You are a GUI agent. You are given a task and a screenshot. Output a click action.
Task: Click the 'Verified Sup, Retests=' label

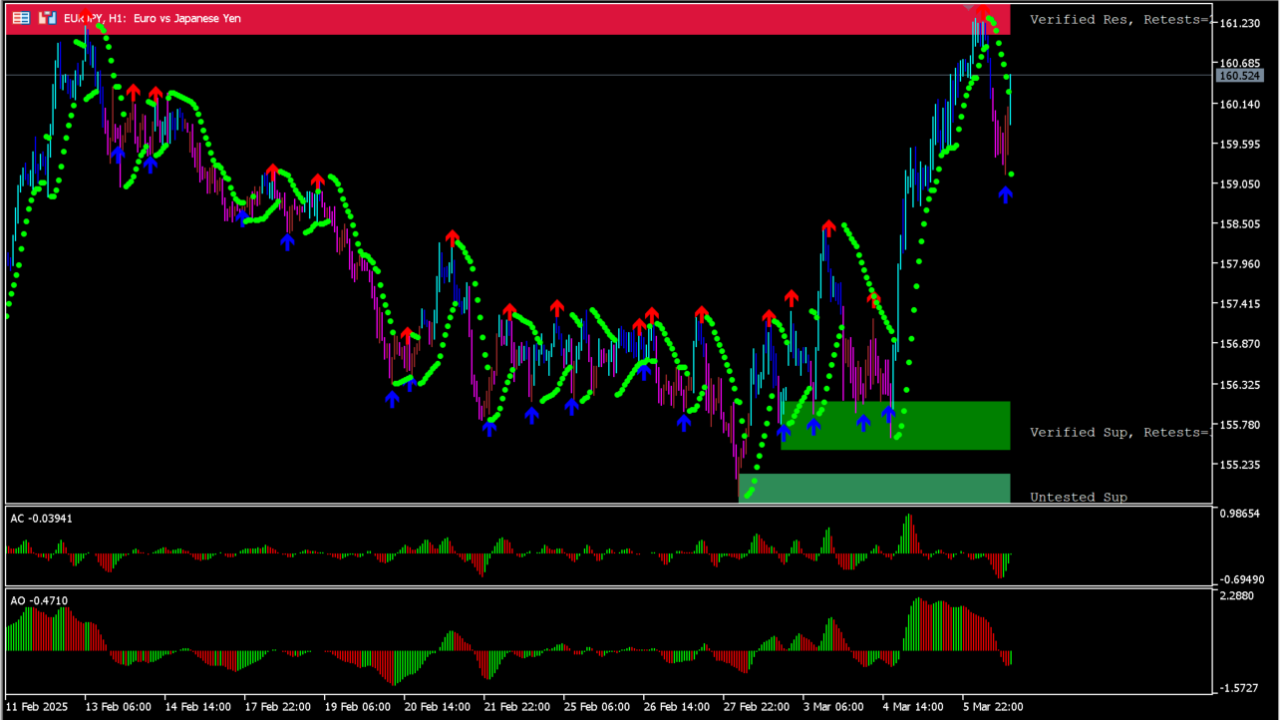coord(1120,432)
